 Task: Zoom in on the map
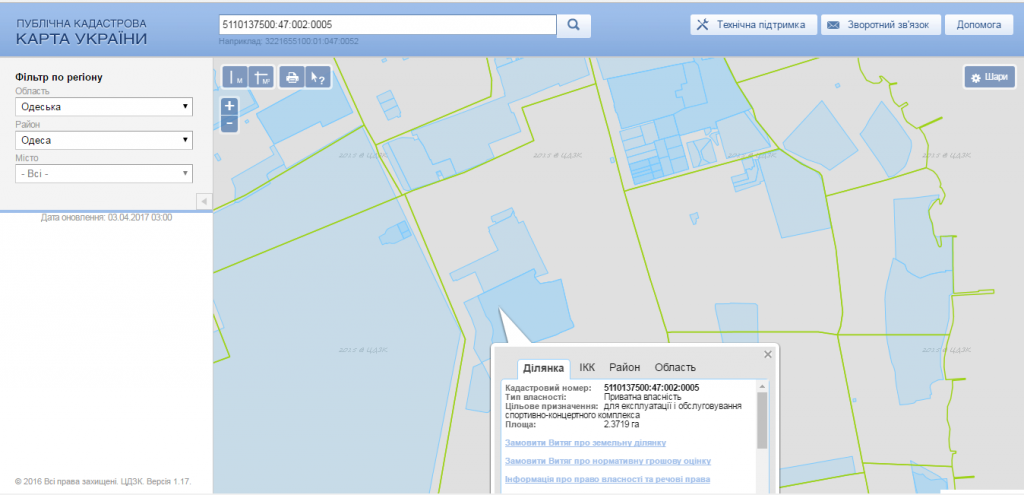pos(229,105)
